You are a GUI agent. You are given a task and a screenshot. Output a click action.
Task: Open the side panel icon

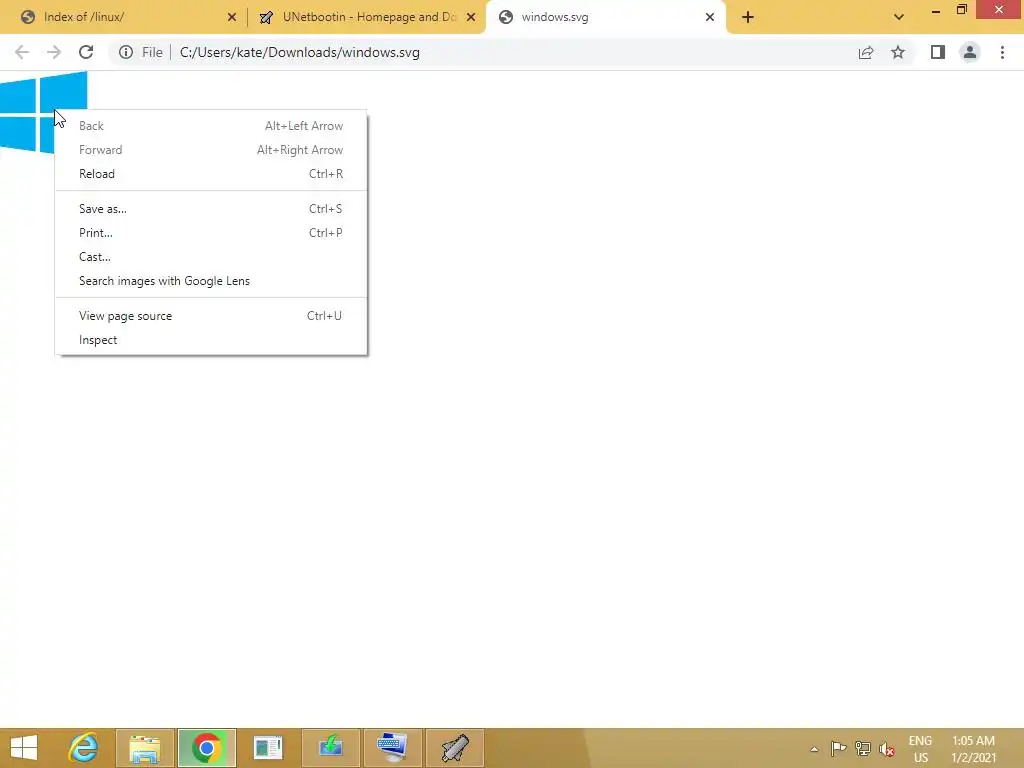tap(938, 52)
